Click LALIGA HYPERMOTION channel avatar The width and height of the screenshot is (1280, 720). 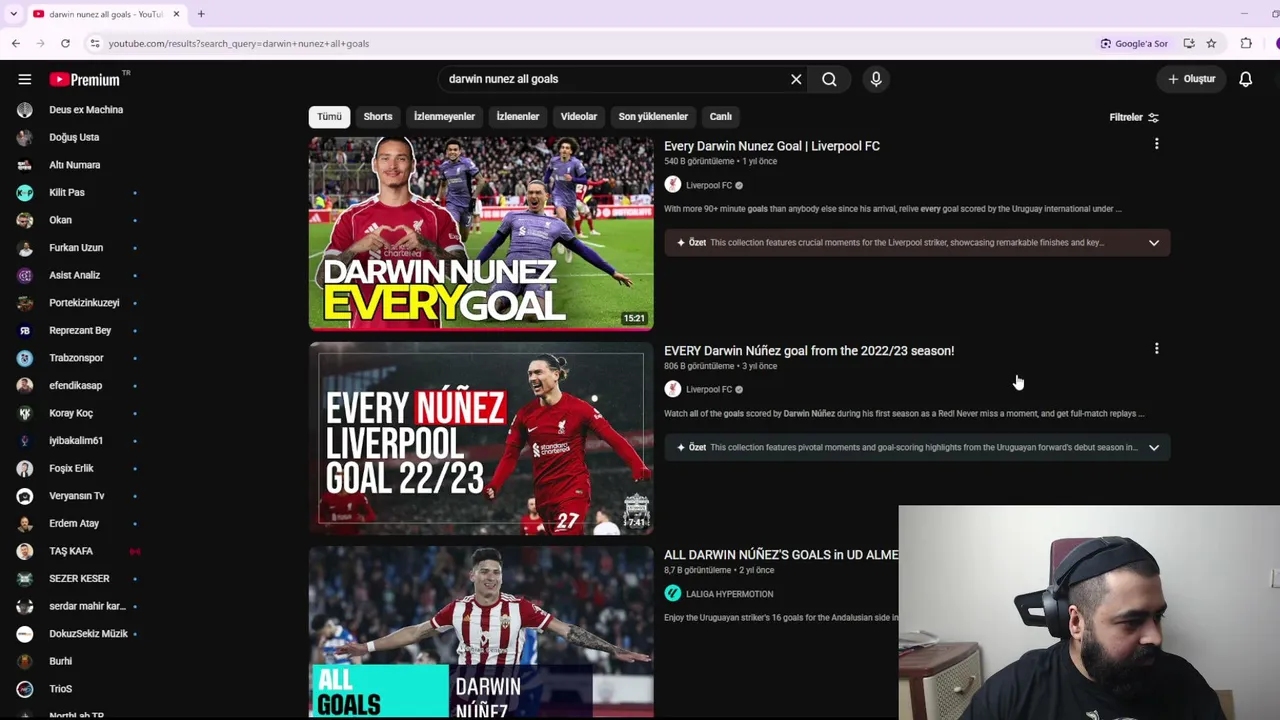pyautogui.click(x=673, y=594)
